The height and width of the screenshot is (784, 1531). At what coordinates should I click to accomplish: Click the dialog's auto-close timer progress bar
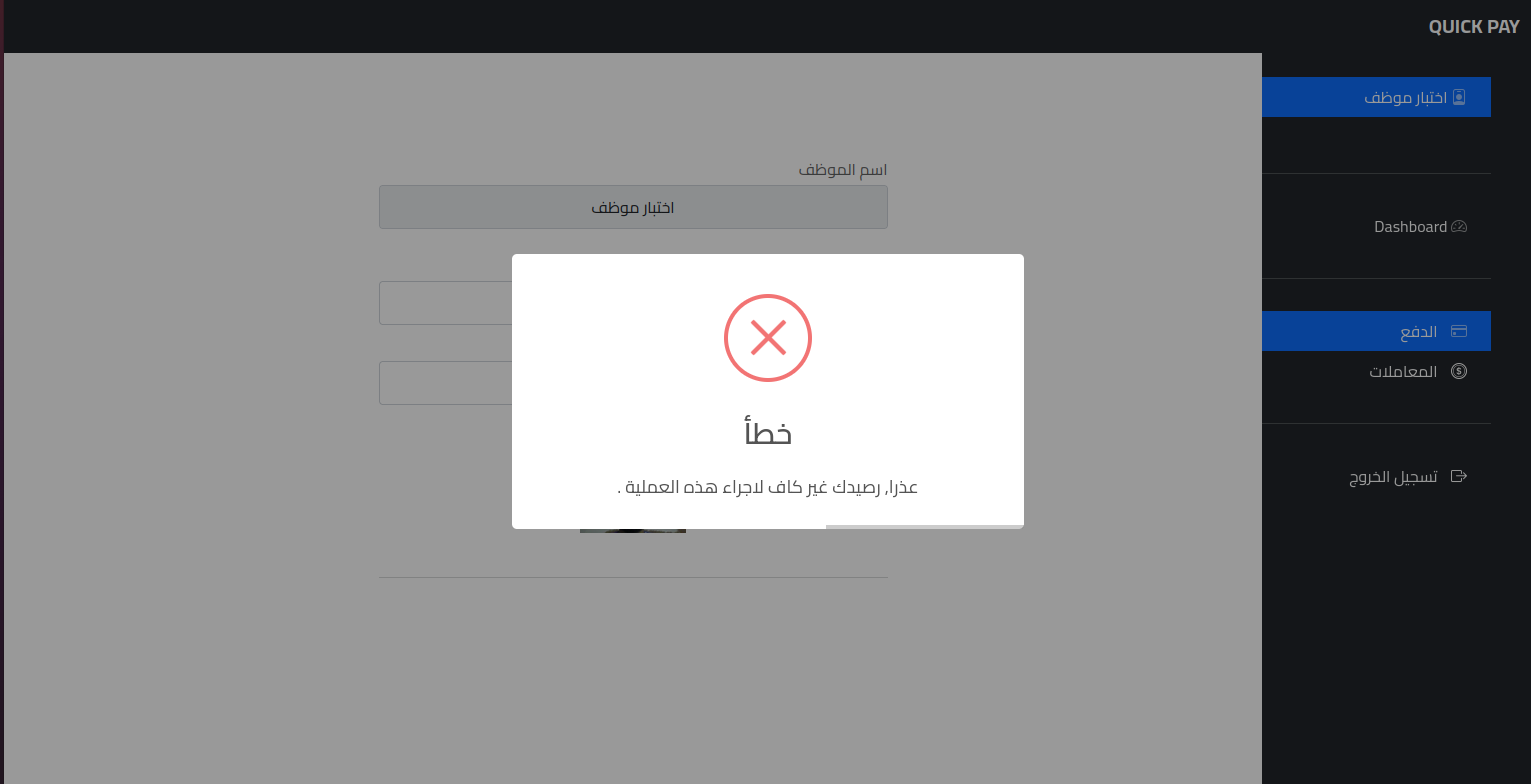(925, 526)
